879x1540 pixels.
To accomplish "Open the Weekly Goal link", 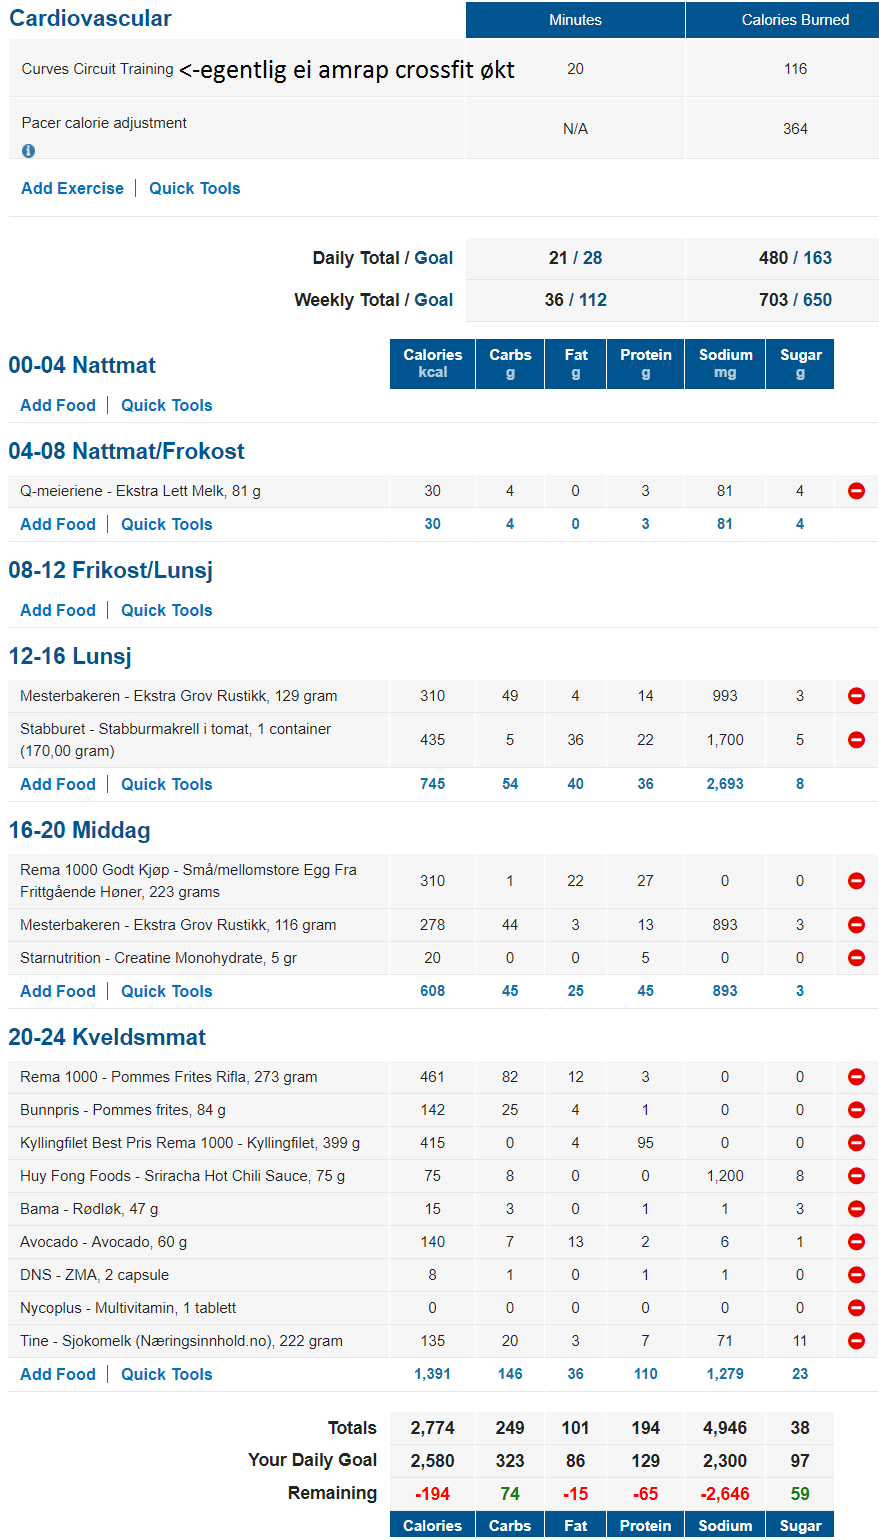I will point(434,300).
